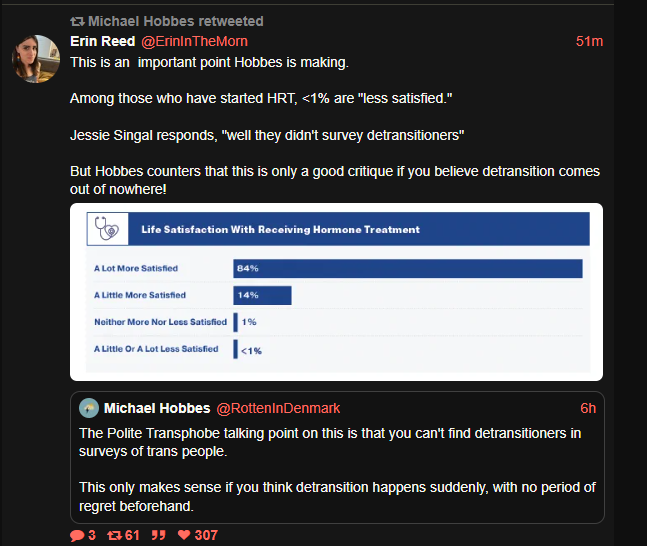The width and height of the screenshot is (647, 546).
Task: Click the stethoscope icon in the chart header
Action: (x=104, y=230)
